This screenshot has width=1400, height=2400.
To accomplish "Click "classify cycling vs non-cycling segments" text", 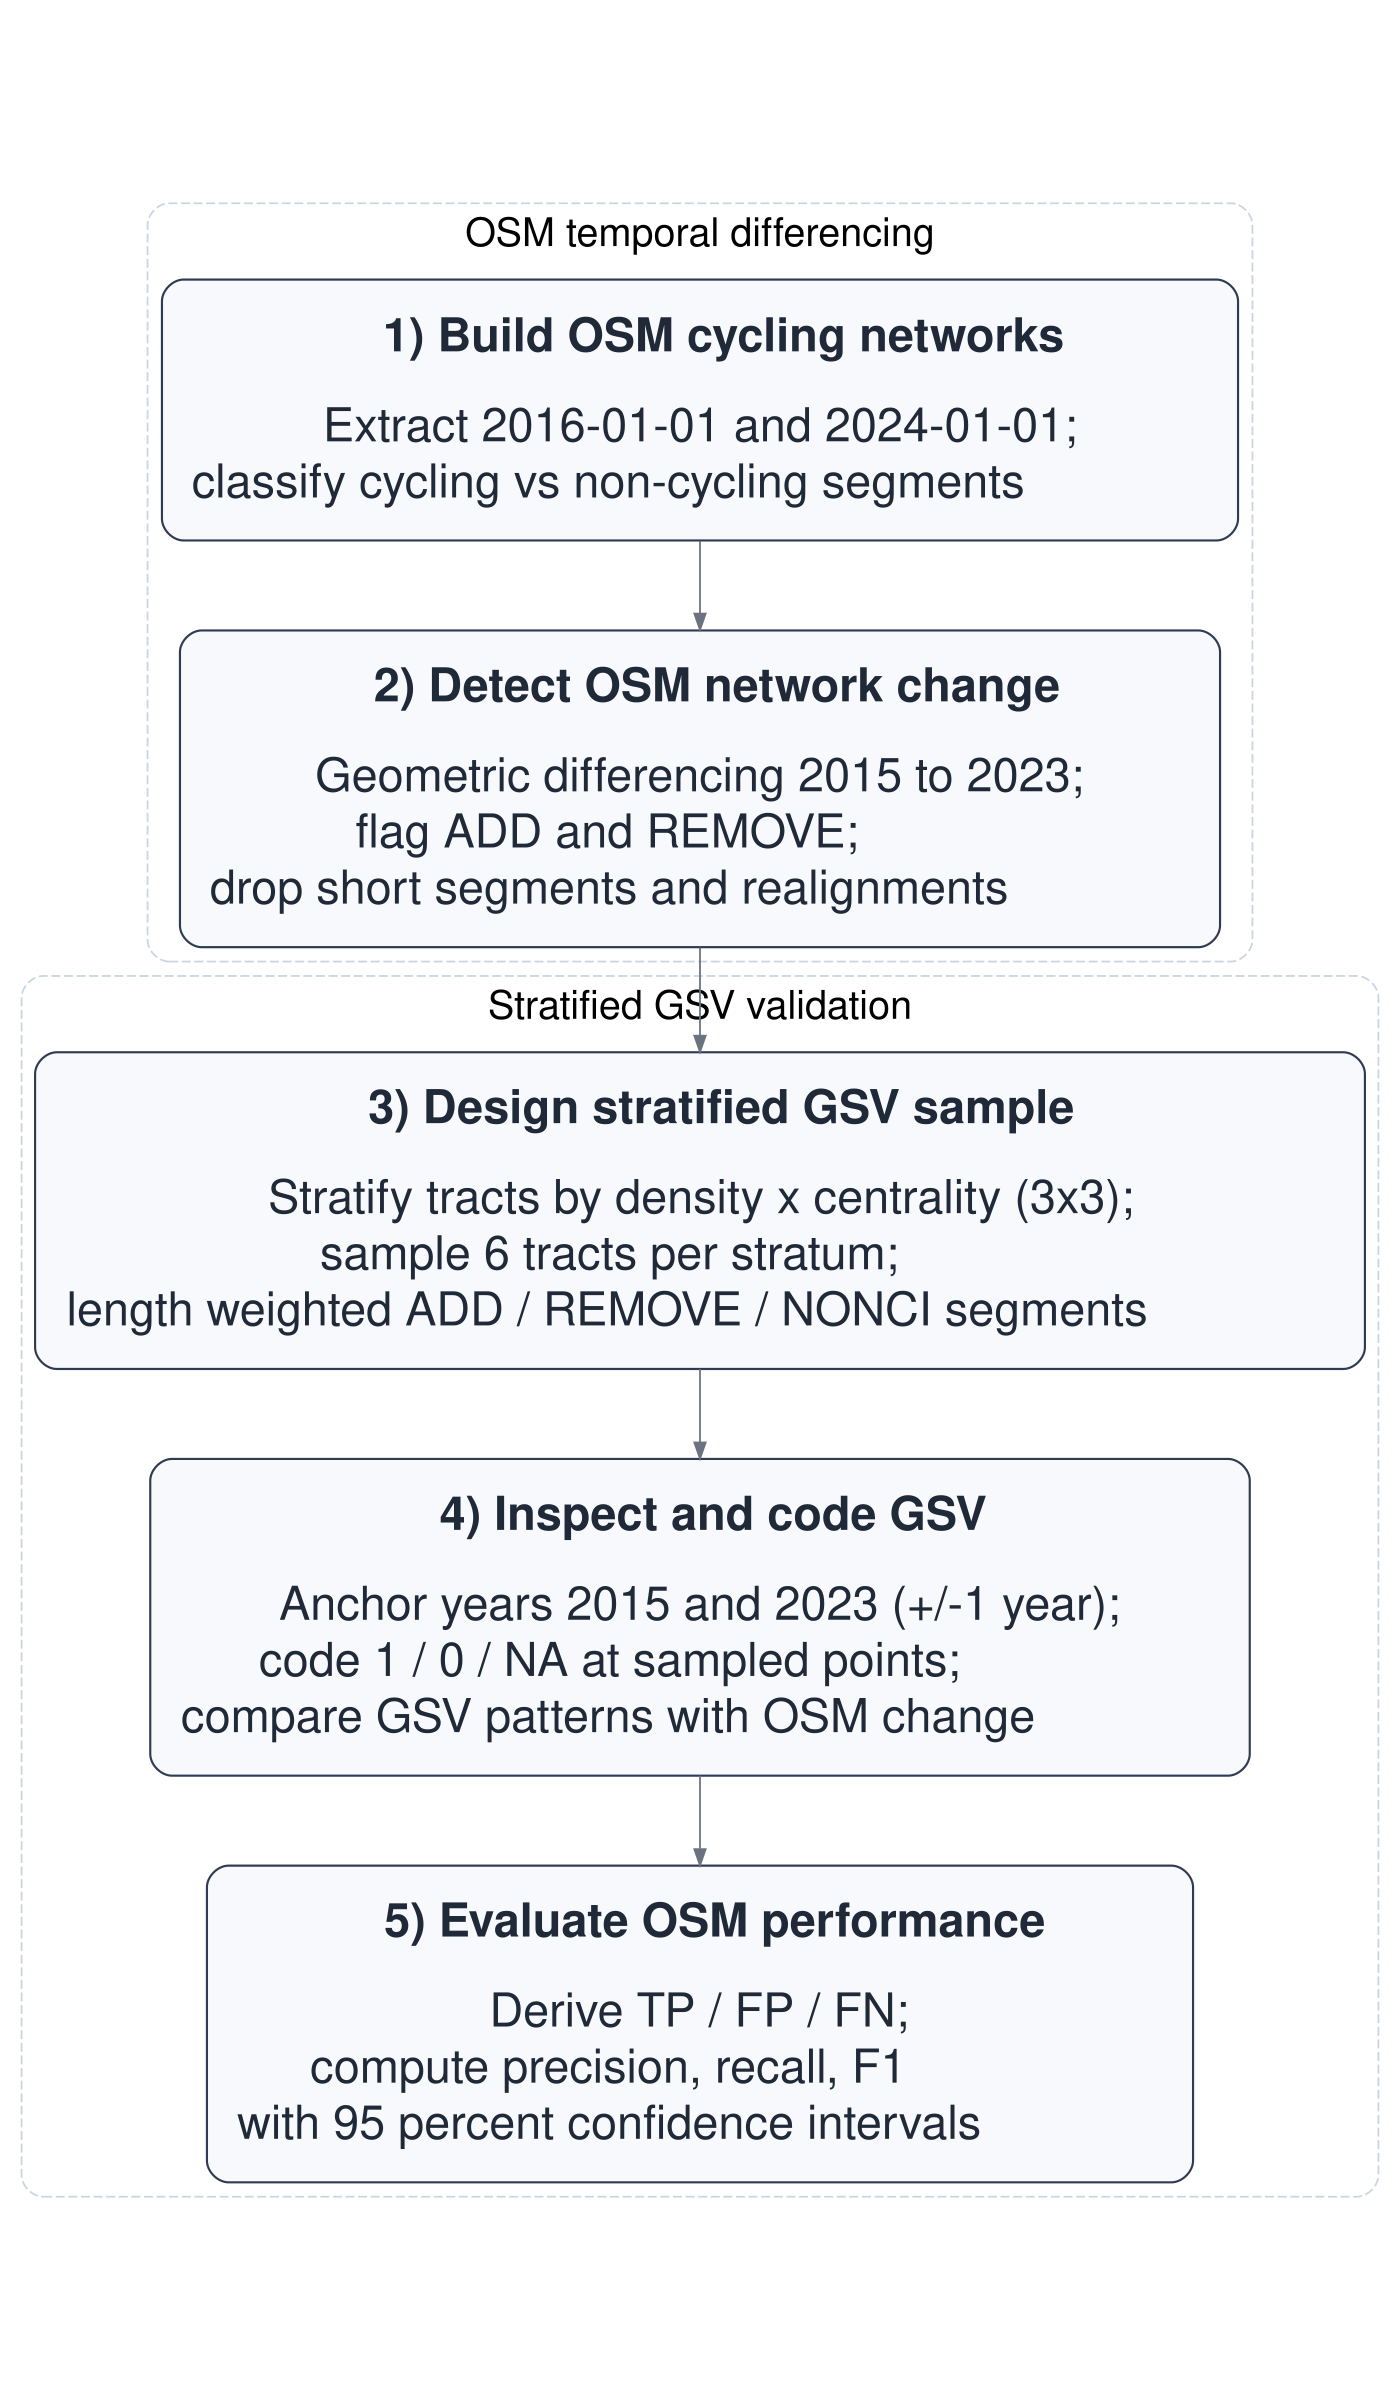I will click(x=607, y=482).
